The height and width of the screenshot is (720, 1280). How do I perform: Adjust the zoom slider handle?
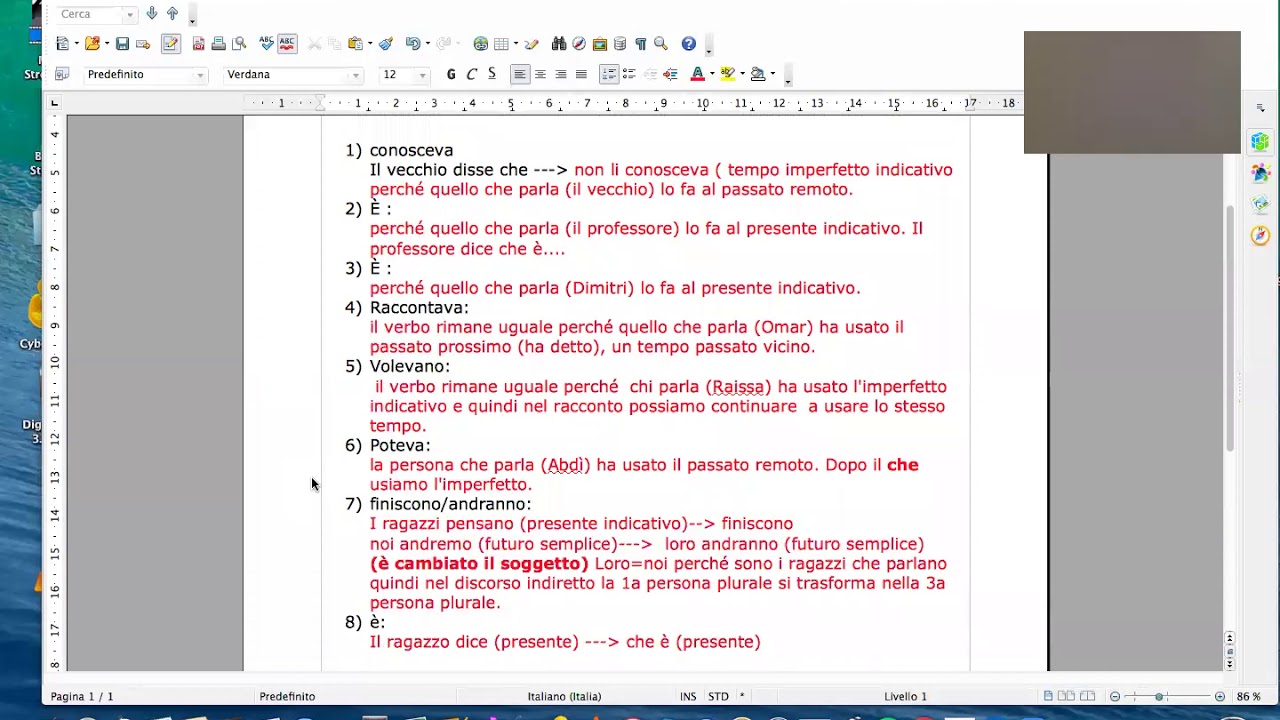(x=1159, y=696)
